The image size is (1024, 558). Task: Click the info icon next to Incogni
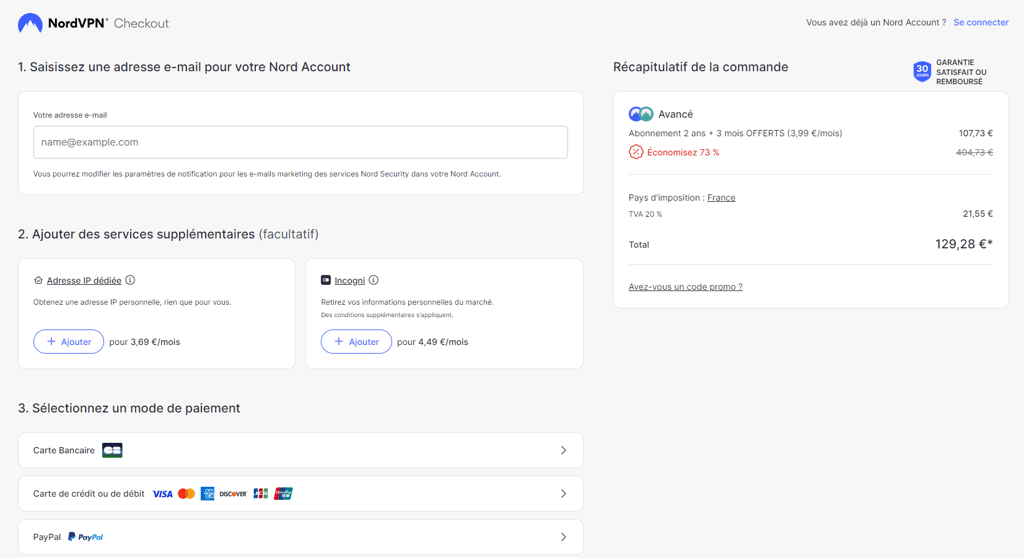pos(374,280)
